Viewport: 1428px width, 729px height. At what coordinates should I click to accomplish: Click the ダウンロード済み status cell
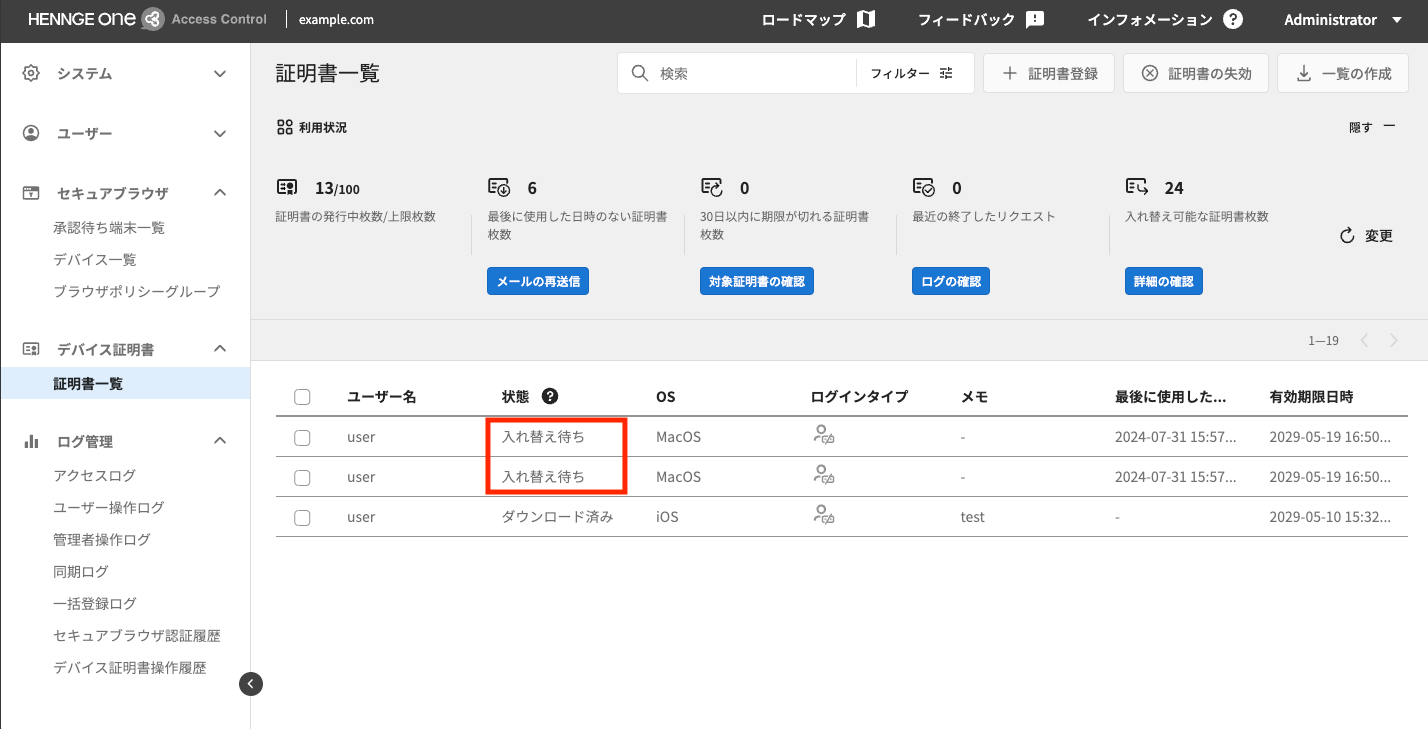point(557,517)
